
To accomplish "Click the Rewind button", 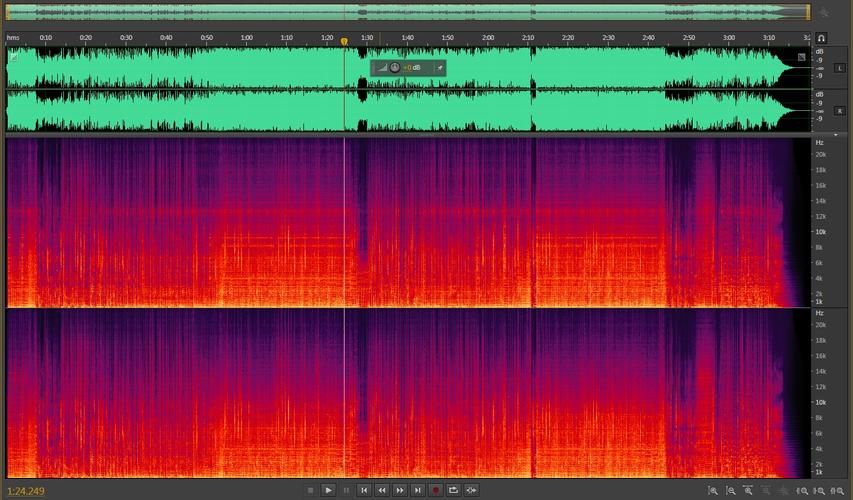I will 382,490.
